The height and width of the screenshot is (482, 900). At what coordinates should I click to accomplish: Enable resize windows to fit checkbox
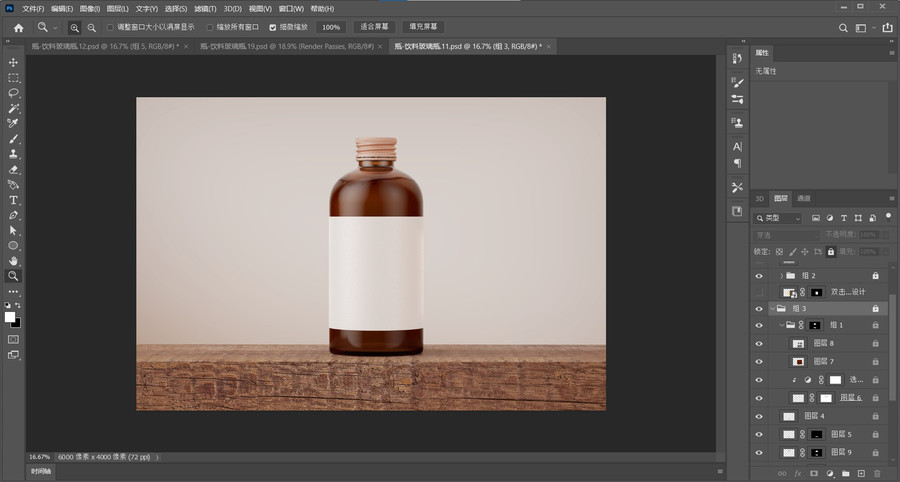click(x=110, y=27)
